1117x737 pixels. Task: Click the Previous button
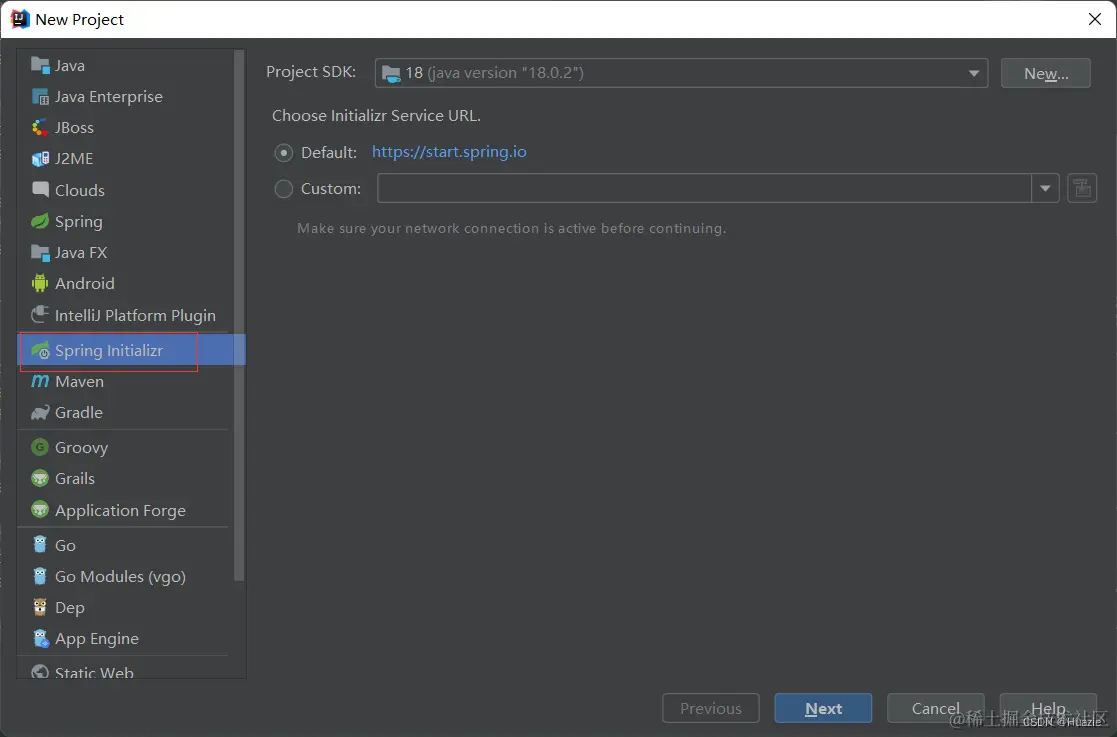point(710,709)
